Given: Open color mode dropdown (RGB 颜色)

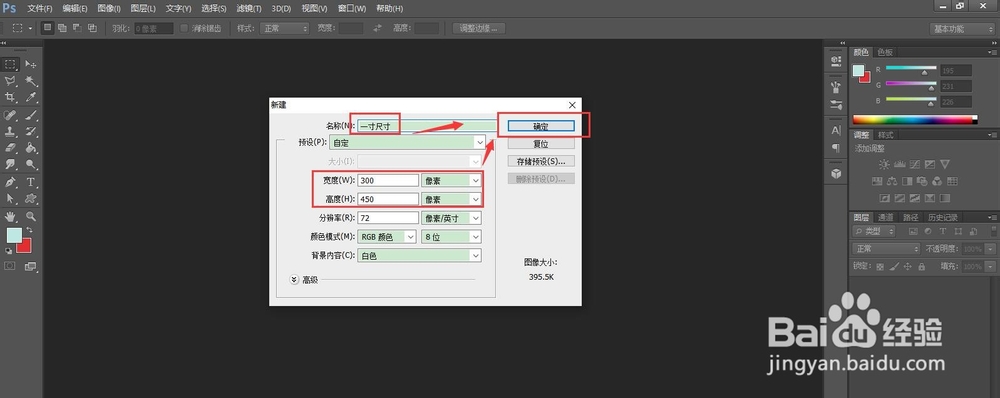Looking at the screenshot, I should click(x=387, y=237).
